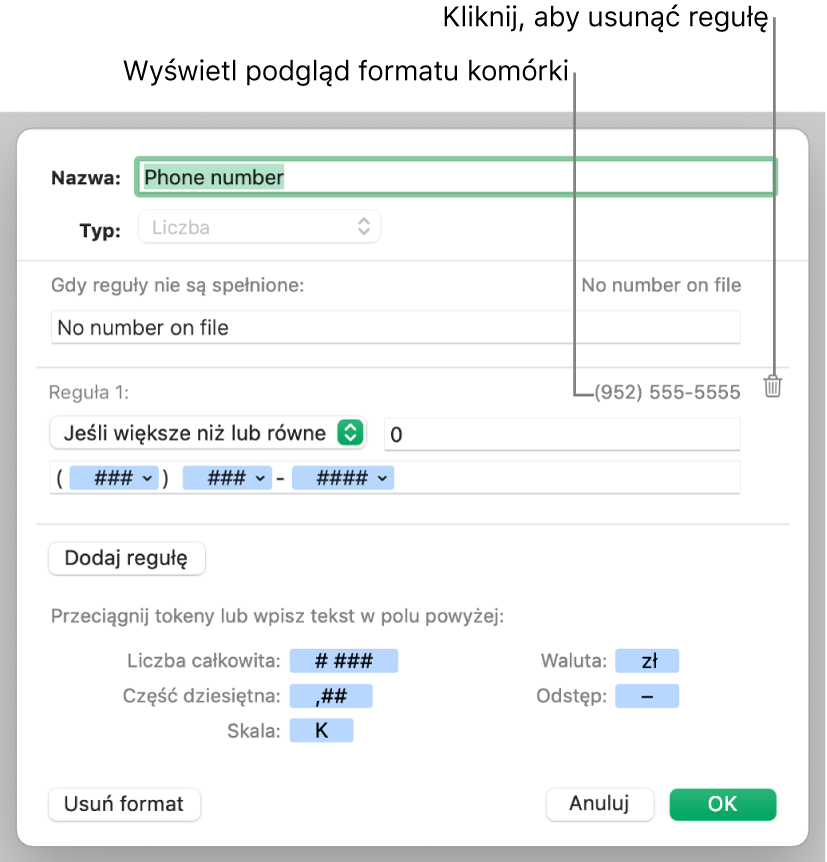Screen dimensions: 827x862
Task: Click the Odstęp token
Action: (647, 696)
